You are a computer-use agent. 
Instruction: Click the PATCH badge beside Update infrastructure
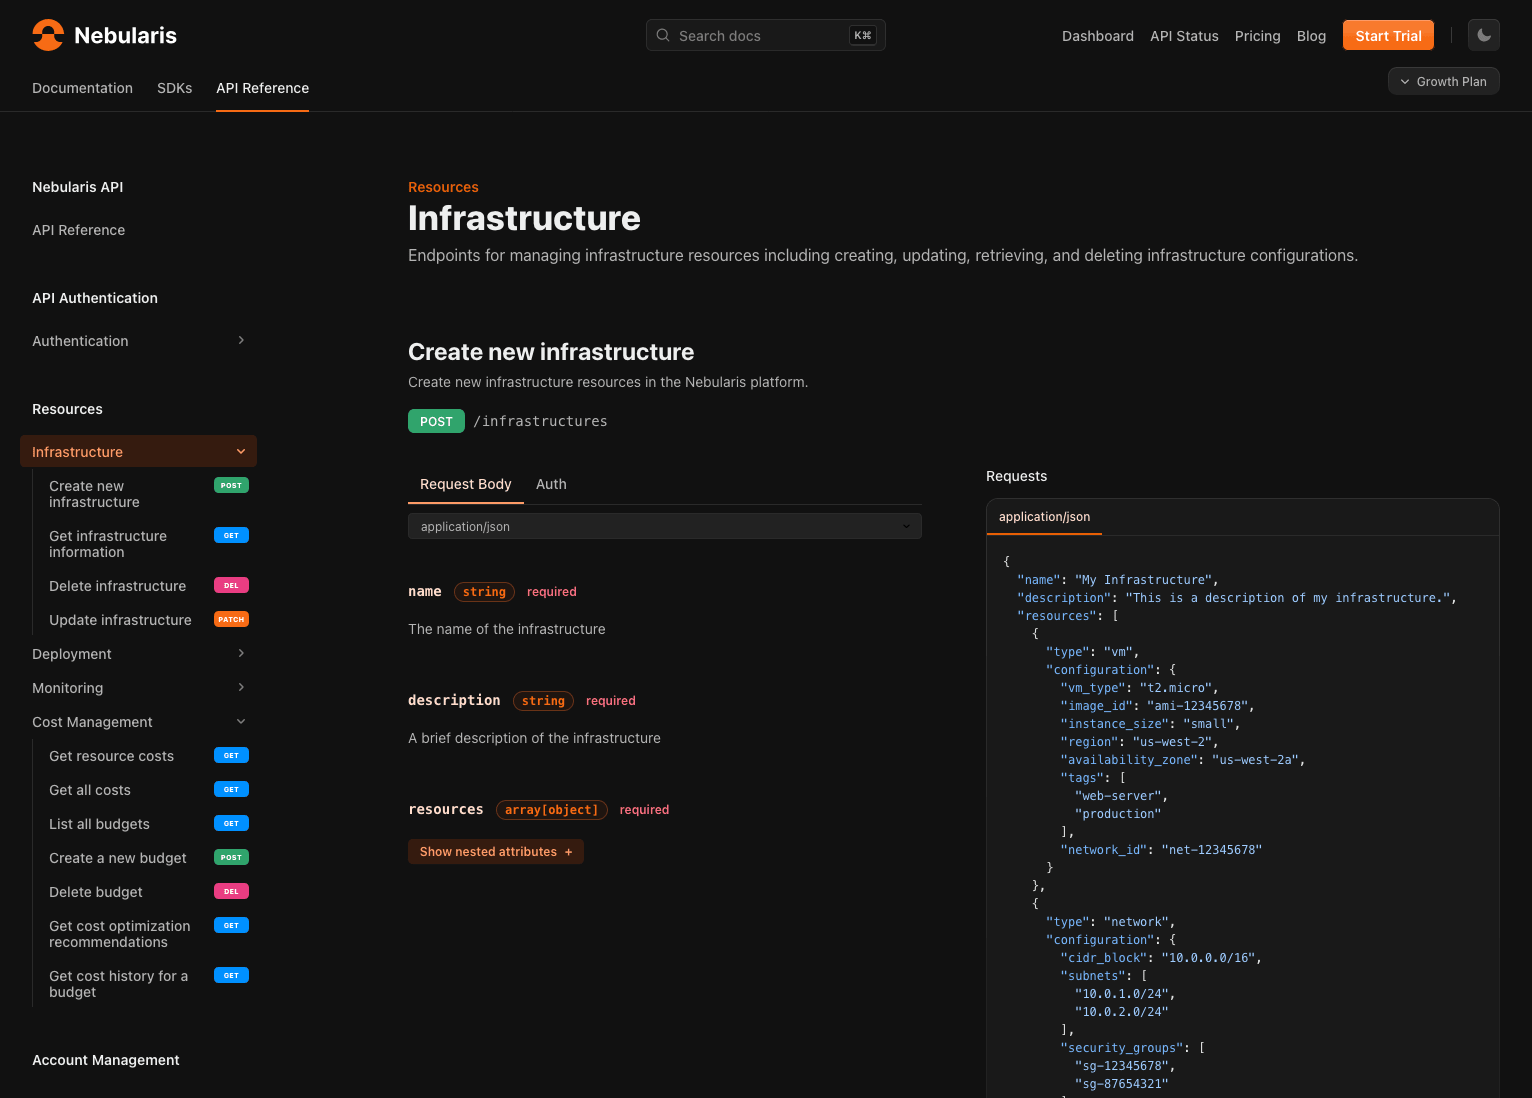pyautogui.click(x=231, y=619)
